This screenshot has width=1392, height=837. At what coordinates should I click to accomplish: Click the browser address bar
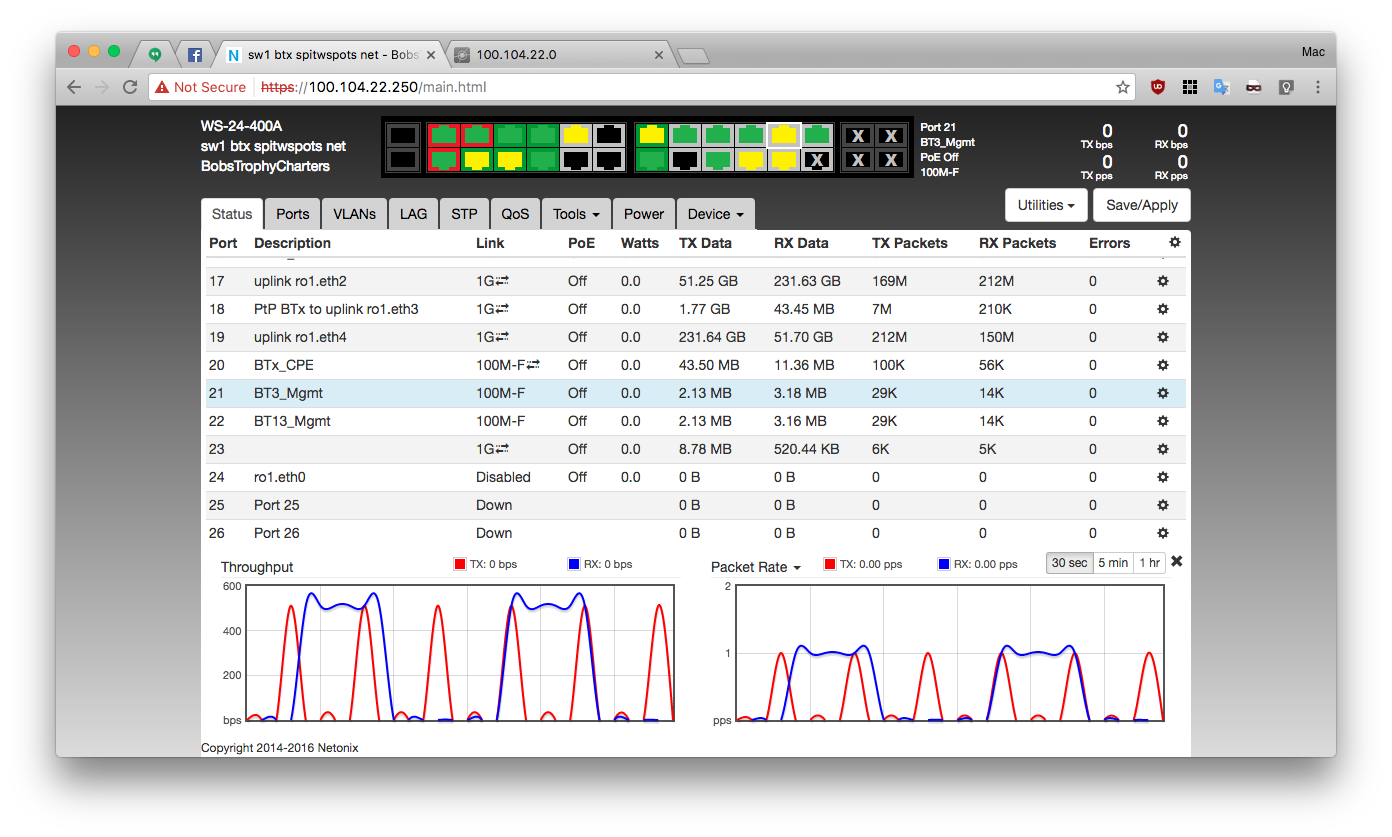click(x=700, y=87)
